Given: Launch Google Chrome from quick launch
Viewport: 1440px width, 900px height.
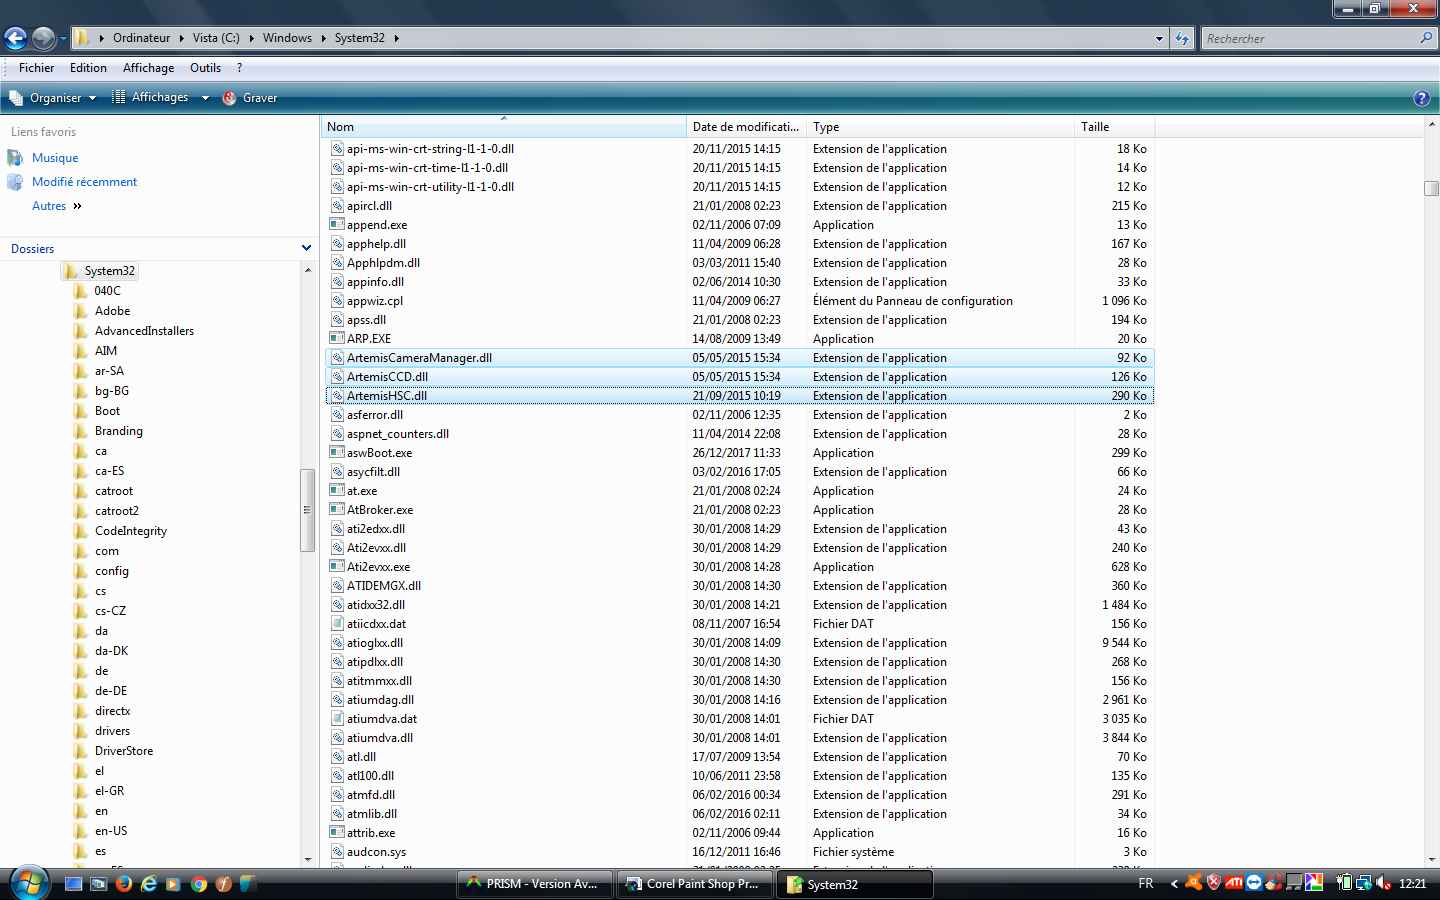Looking at the screenshot, I should 199,884.
